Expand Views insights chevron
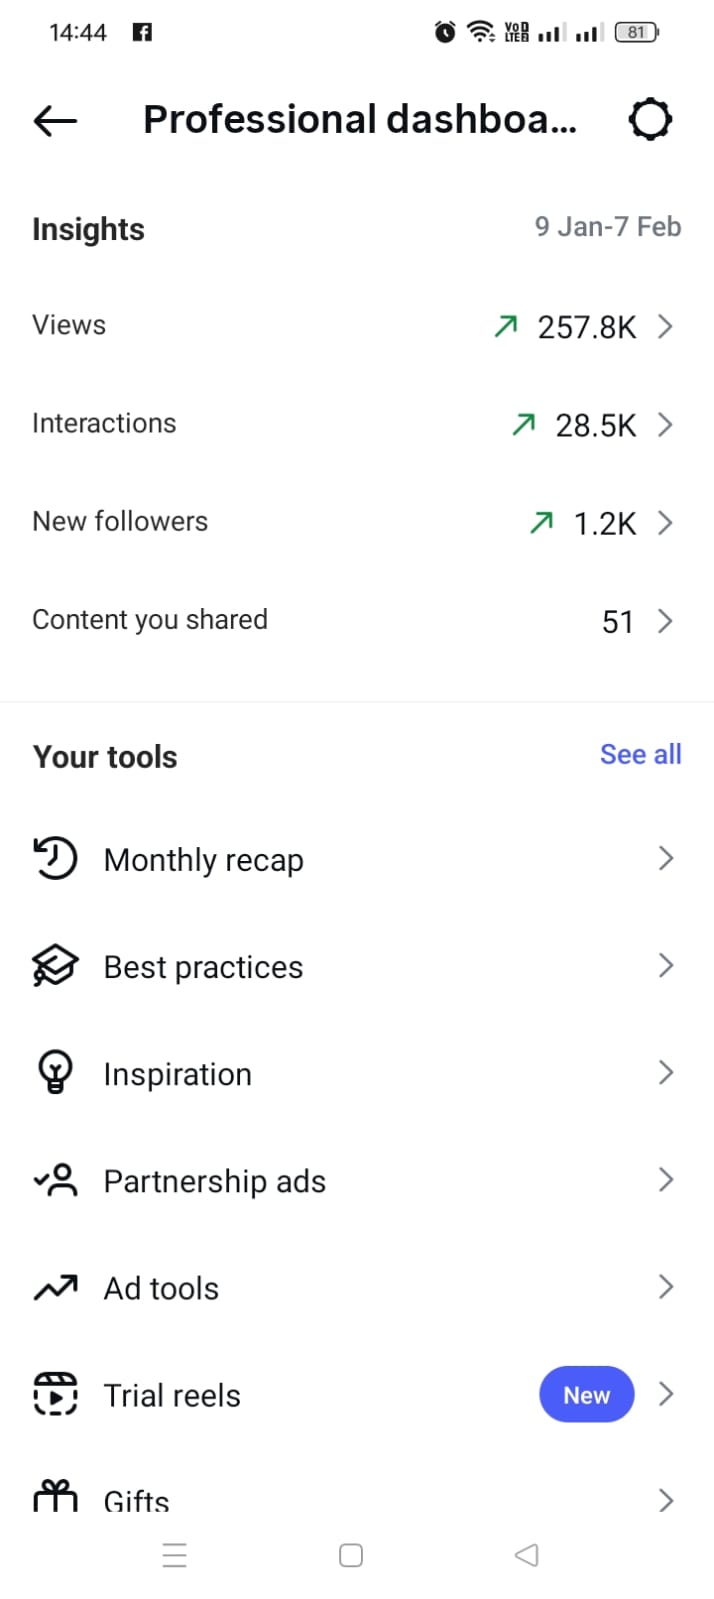Image resolution: width=714 pixels, height=1599 pixels. pyautogui.click(x=665, y=326)
